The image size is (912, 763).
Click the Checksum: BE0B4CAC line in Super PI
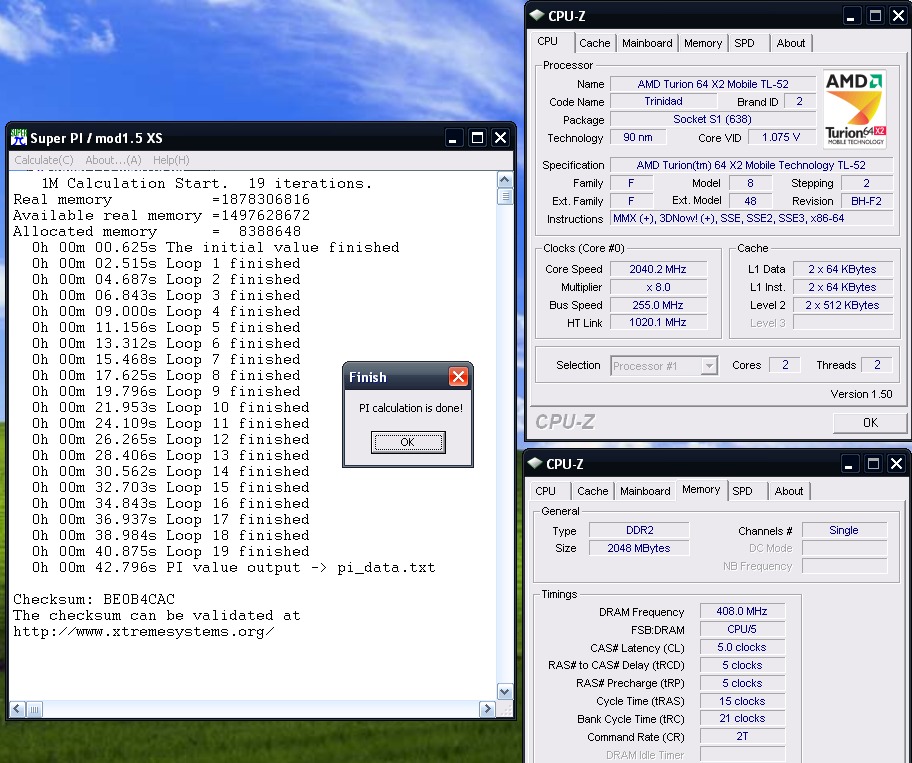click(x=94, y=599)
